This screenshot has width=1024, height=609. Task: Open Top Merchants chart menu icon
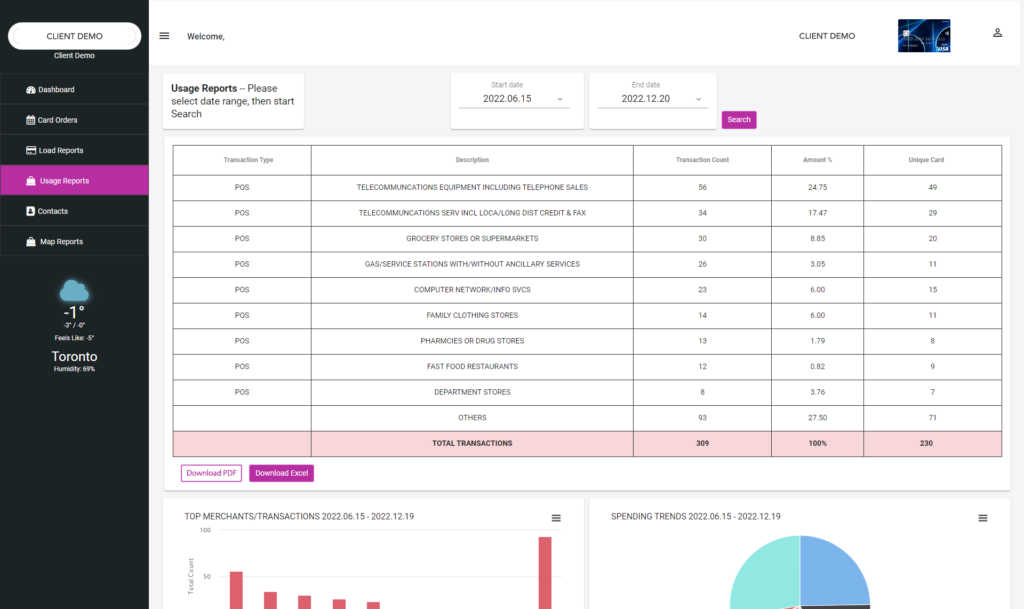tap(556, 518)
